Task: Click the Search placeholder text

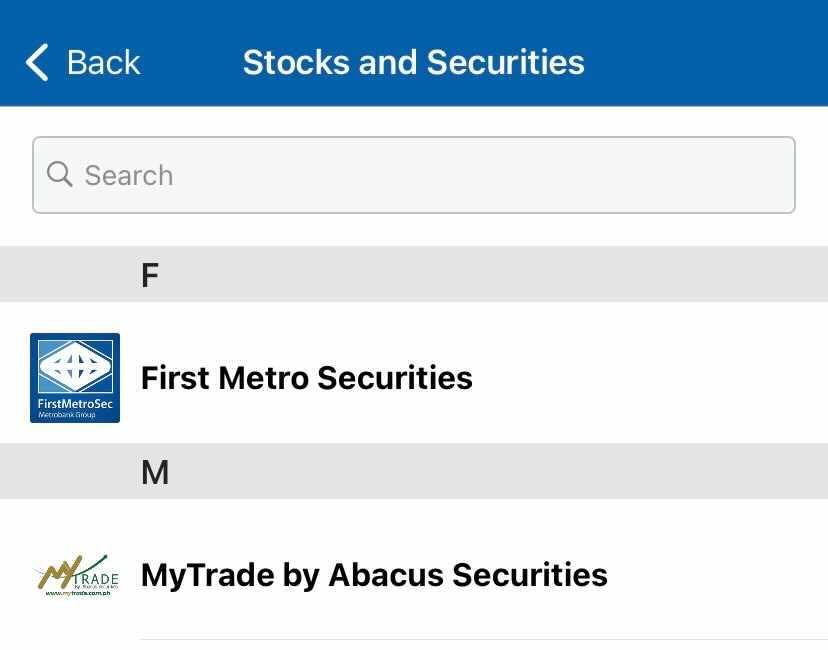Action: tap(129, 175)
